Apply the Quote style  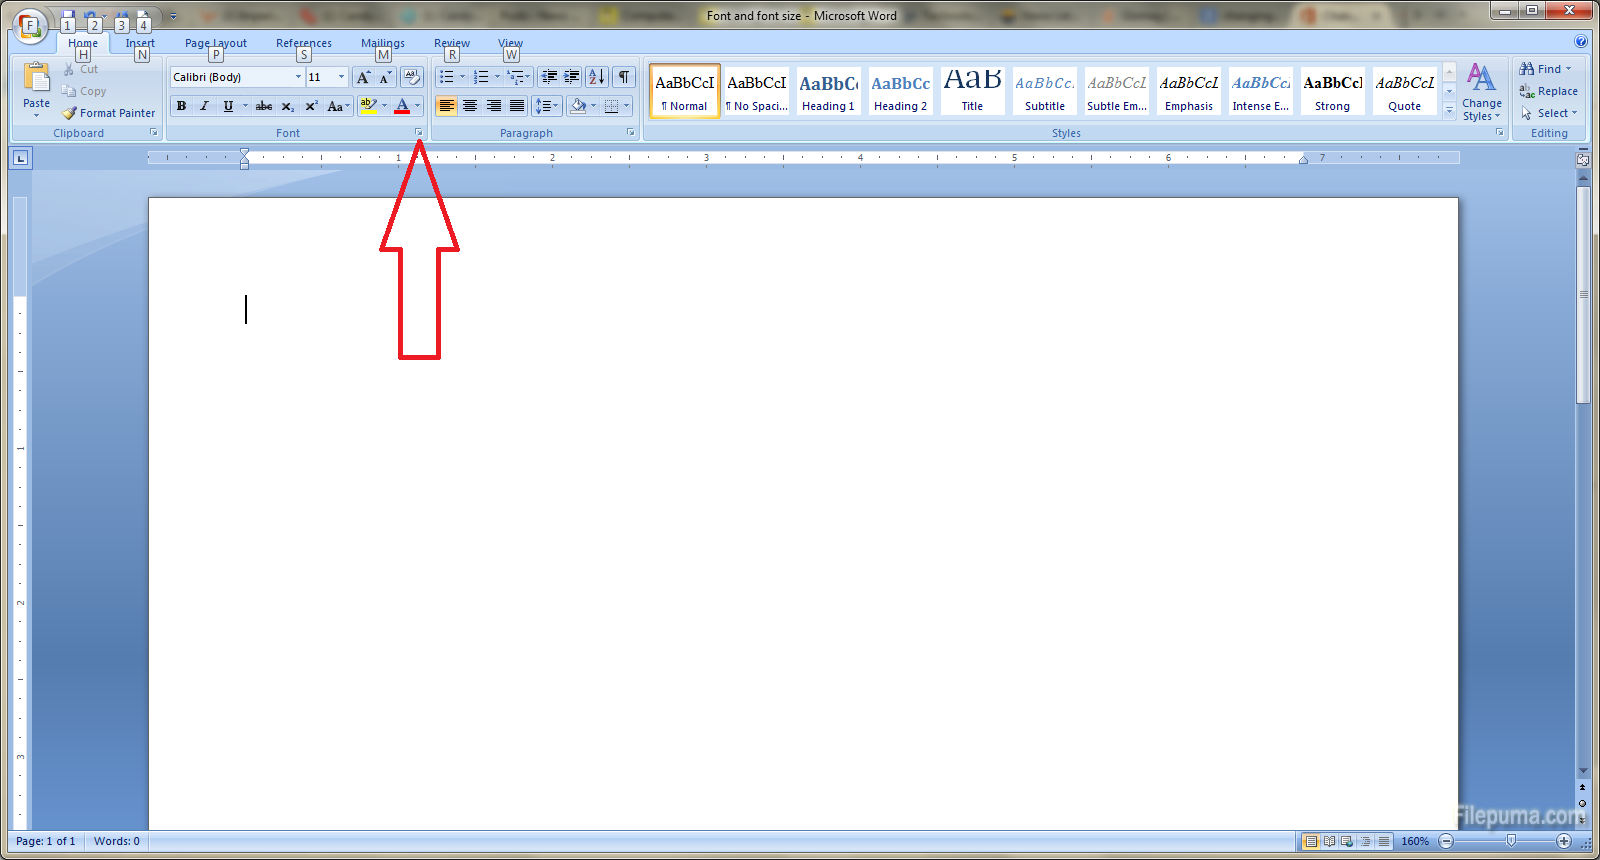(1405, 91)
